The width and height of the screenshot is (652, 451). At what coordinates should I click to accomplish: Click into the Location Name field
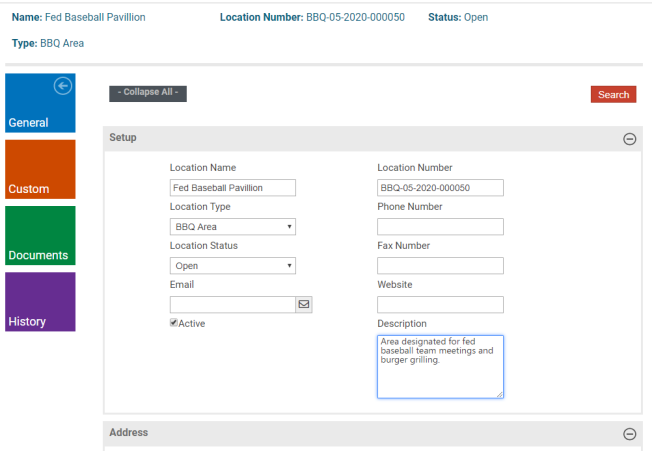pos(233,188)
